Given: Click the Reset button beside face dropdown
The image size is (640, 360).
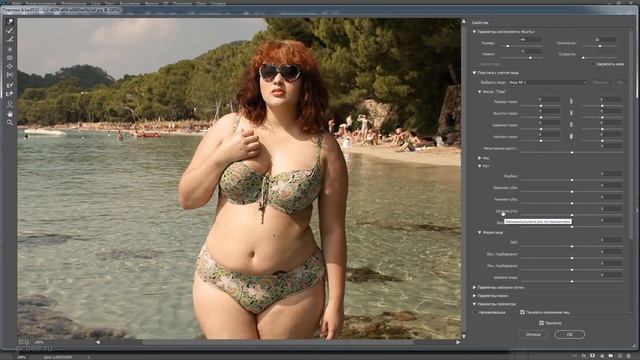Looking at the screenshot, I should (600, 82).
